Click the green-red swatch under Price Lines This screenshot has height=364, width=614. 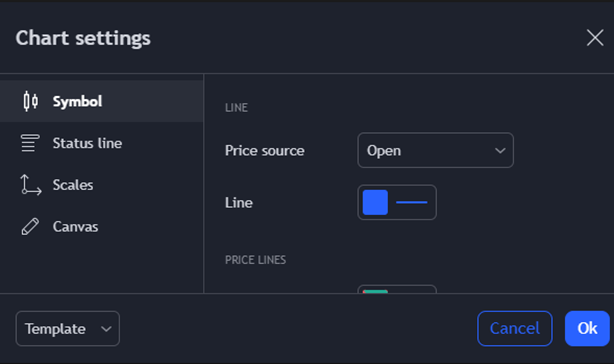click(x=375, y=291)
